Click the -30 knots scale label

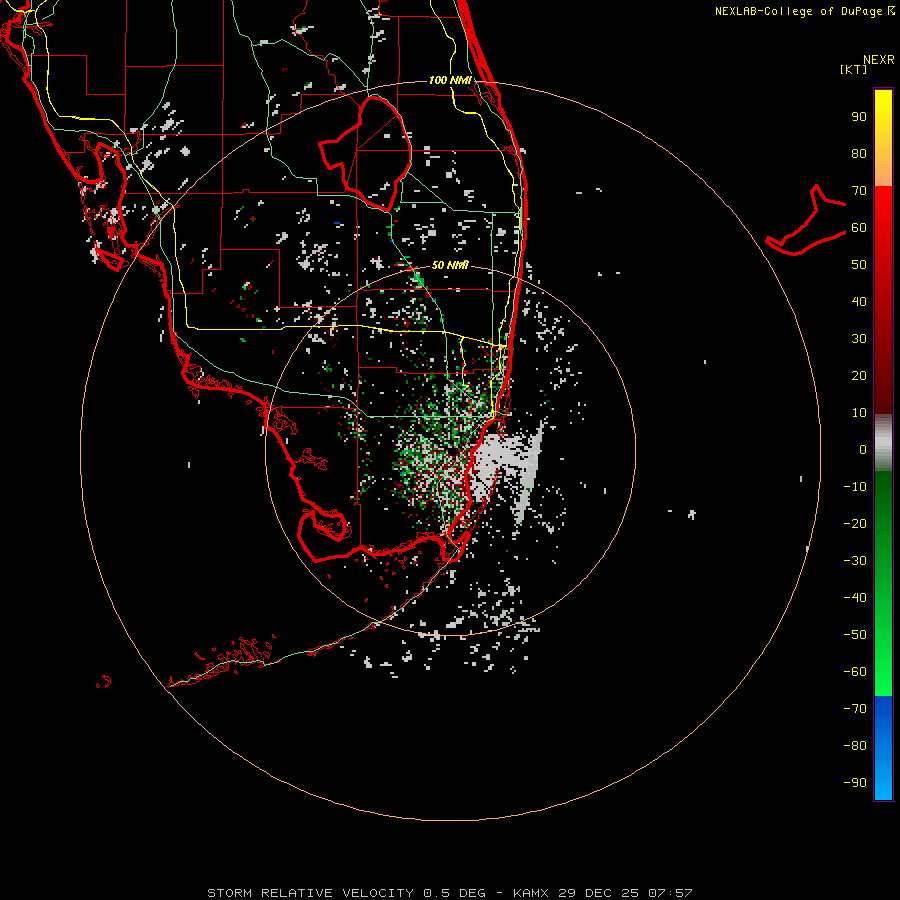click(855, 561)
